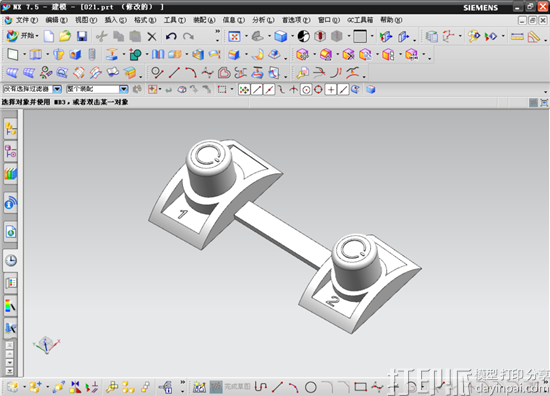Image resolution: width=550 pixels, height=396 pixels.
Task: Click the New file icon
Action: [x=49, y=36]
